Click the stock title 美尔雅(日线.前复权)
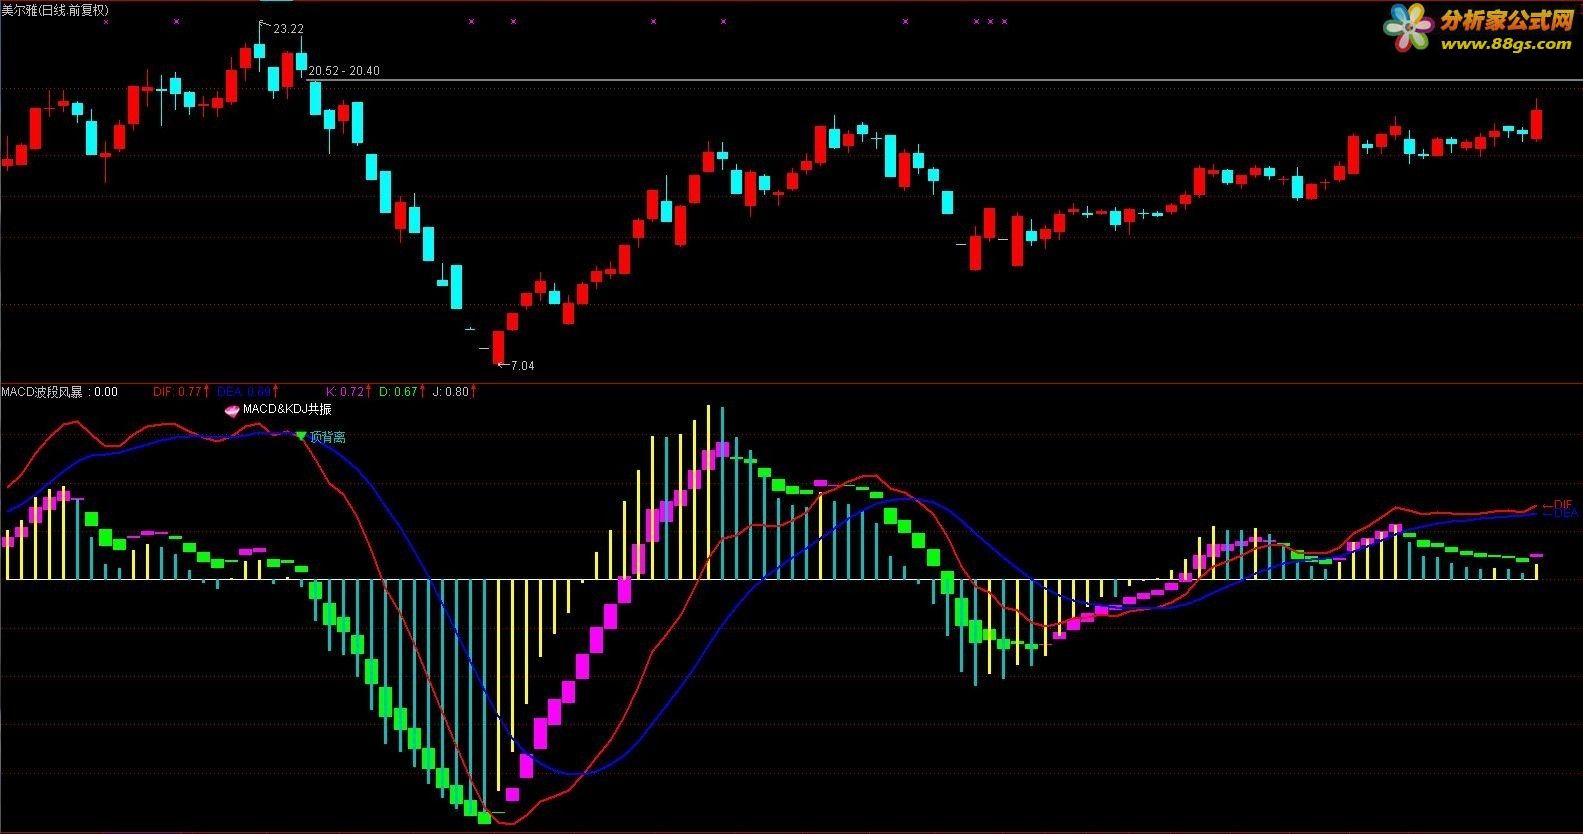This screenshot has width=1583, height=834. pyautogui.click(x=55, y=9)
